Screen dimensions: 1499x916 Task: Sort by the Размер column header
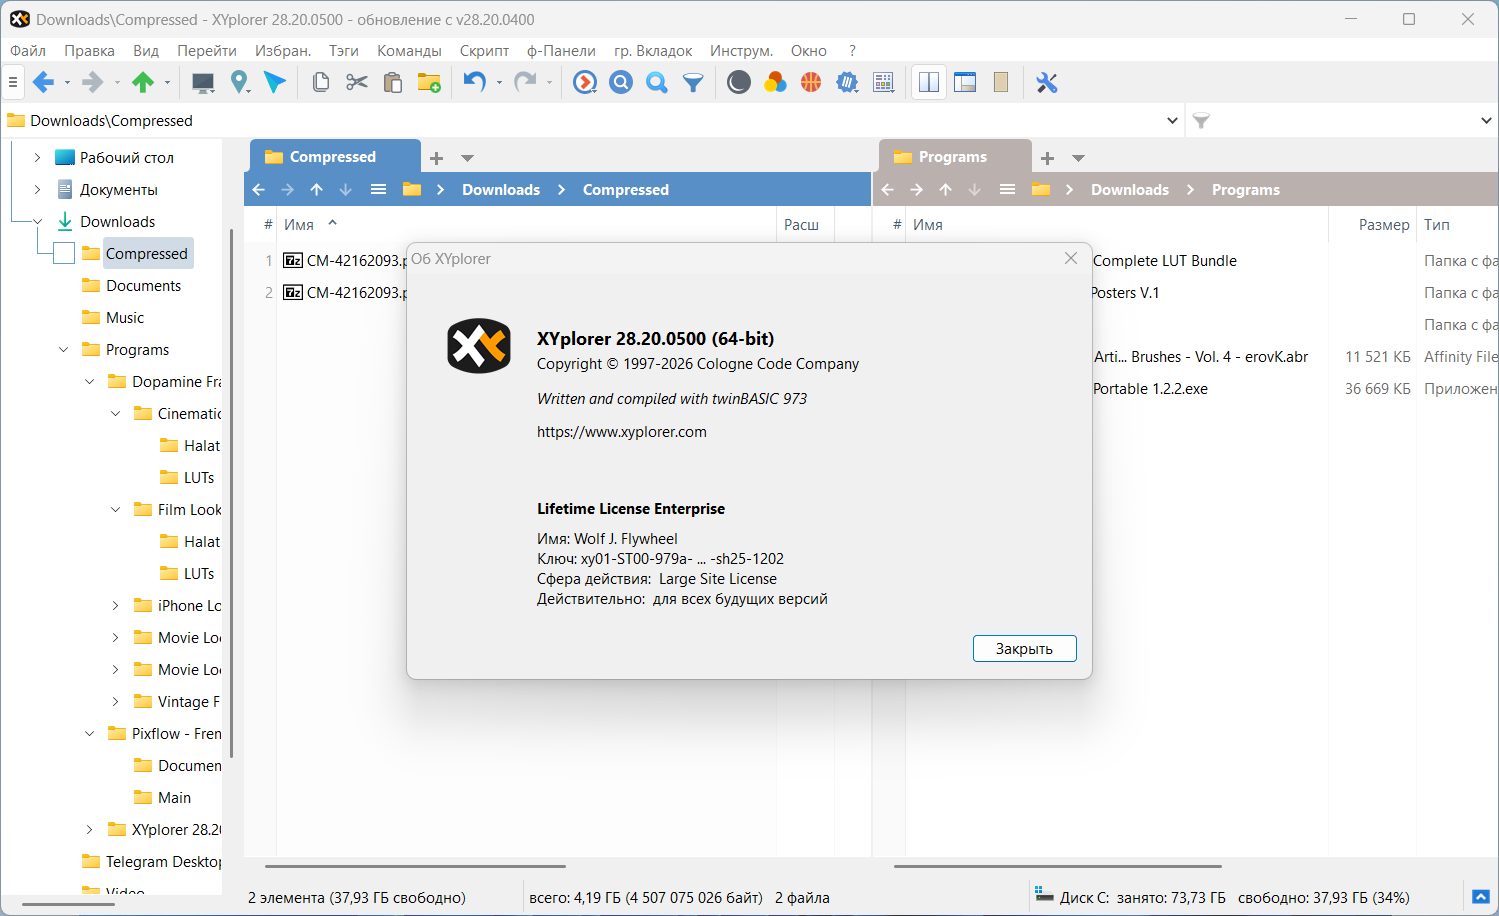pyautogui.click(x=1384, y=225)
